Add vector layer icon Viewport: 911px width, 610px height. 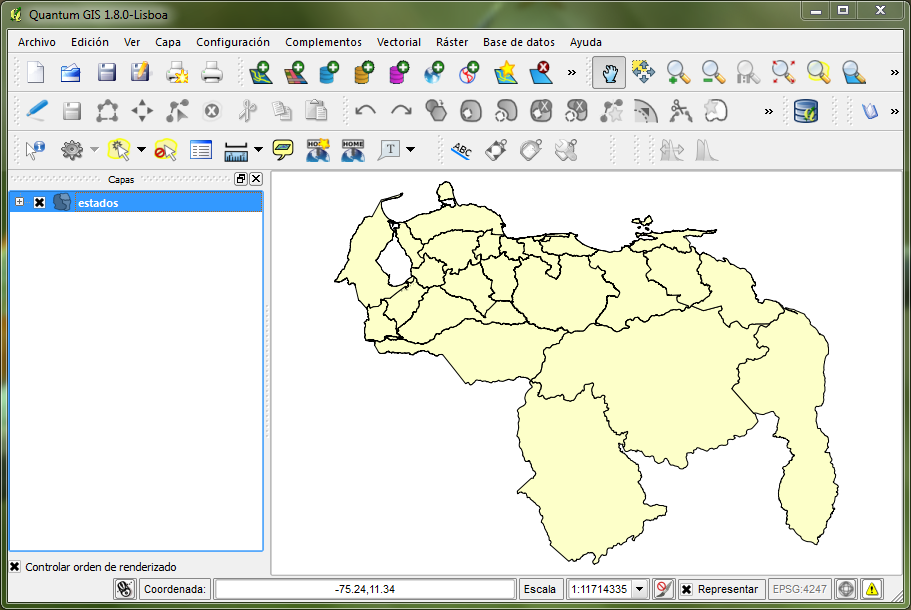click(x=261, y=73)
